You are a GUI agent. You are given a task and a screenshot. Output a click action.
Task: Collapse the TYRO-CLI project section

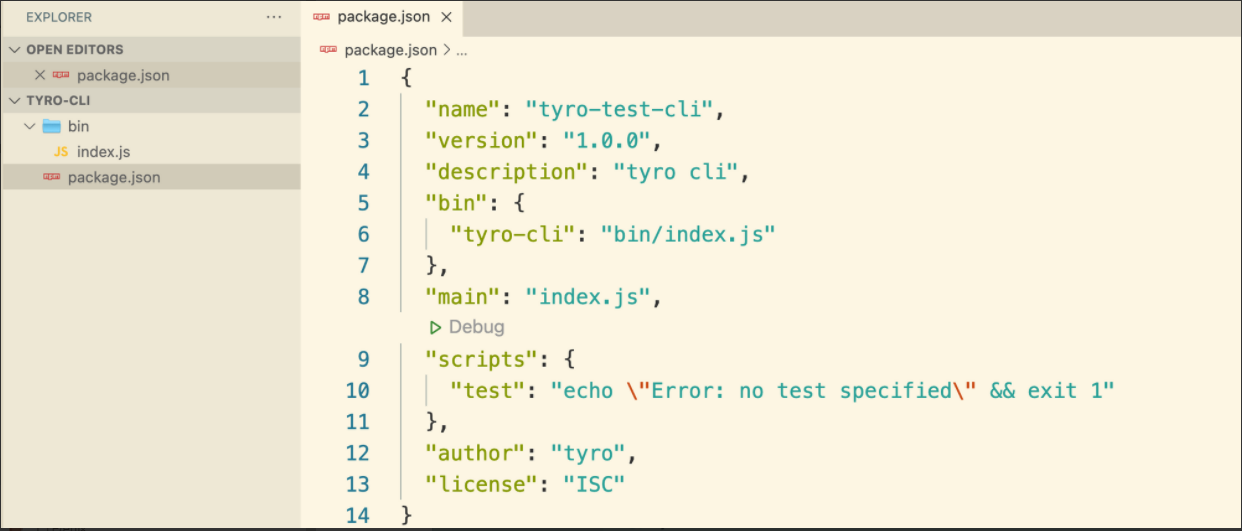(x=14, y=101)
